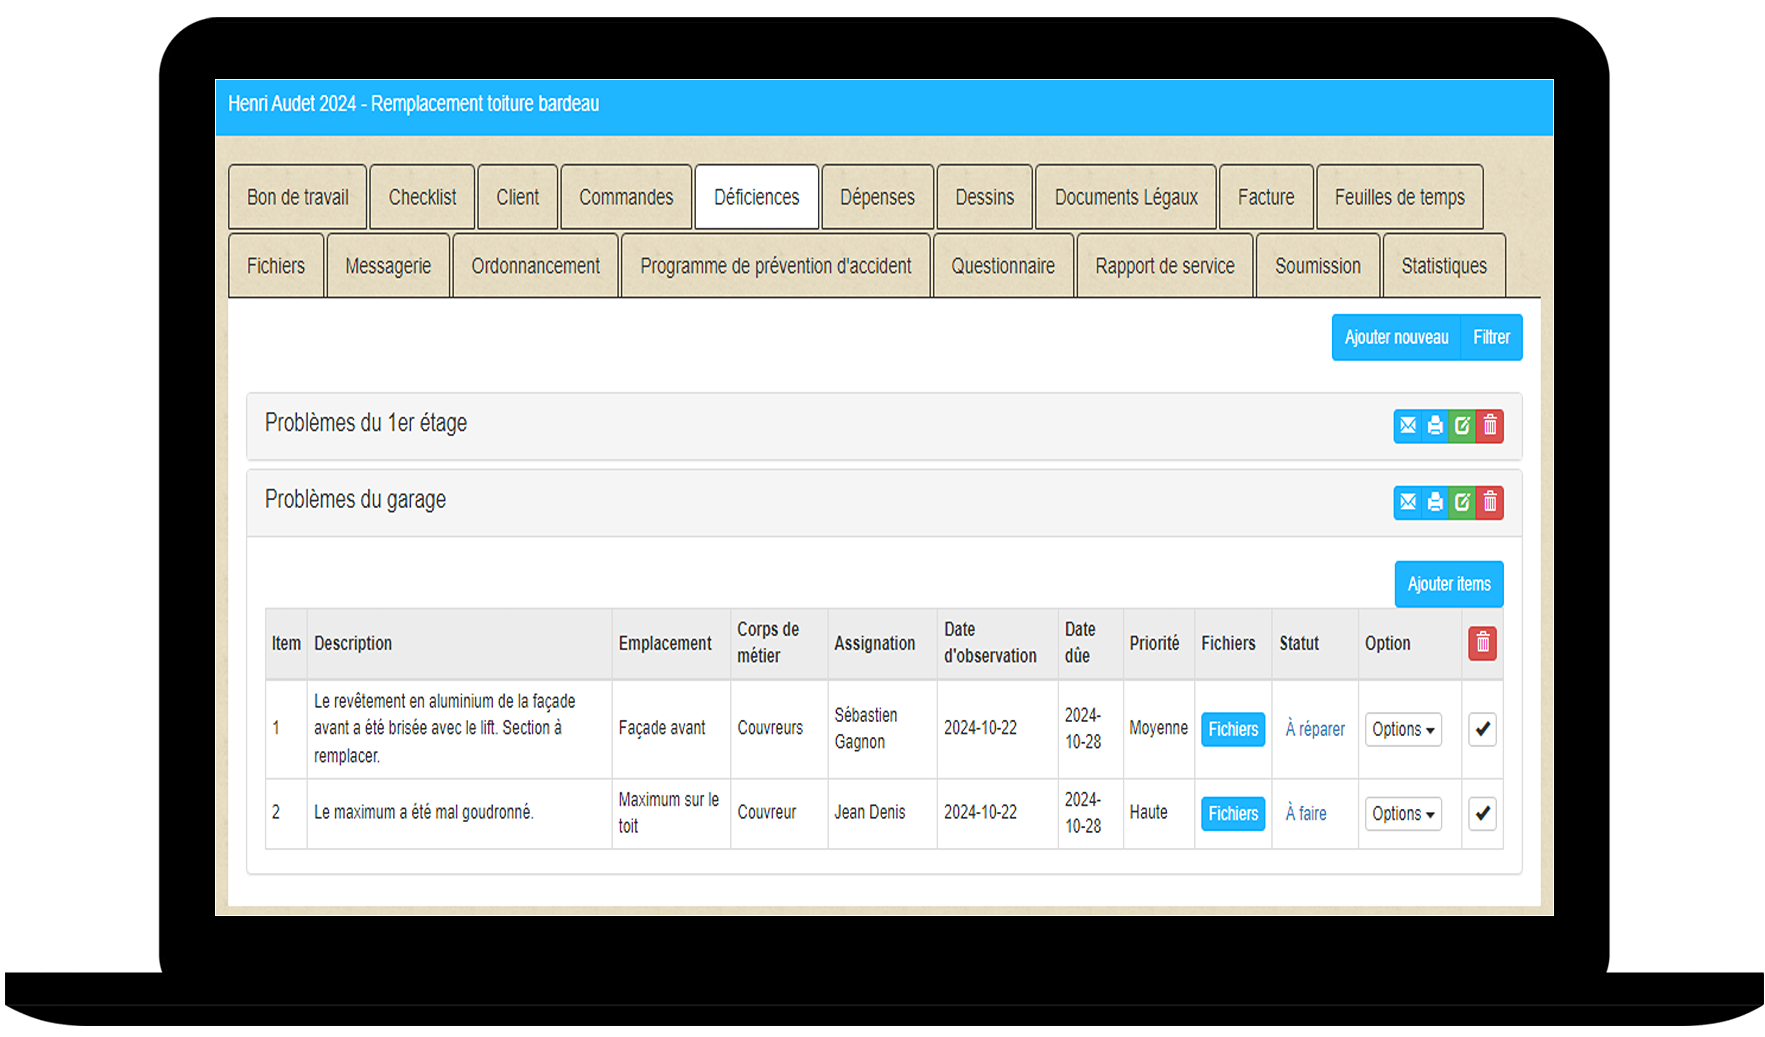Open Options dropdown for Jean Denis item
Image resolution: width=1765 pixels, height=1037 pixels.
(x=1402, y=813)
